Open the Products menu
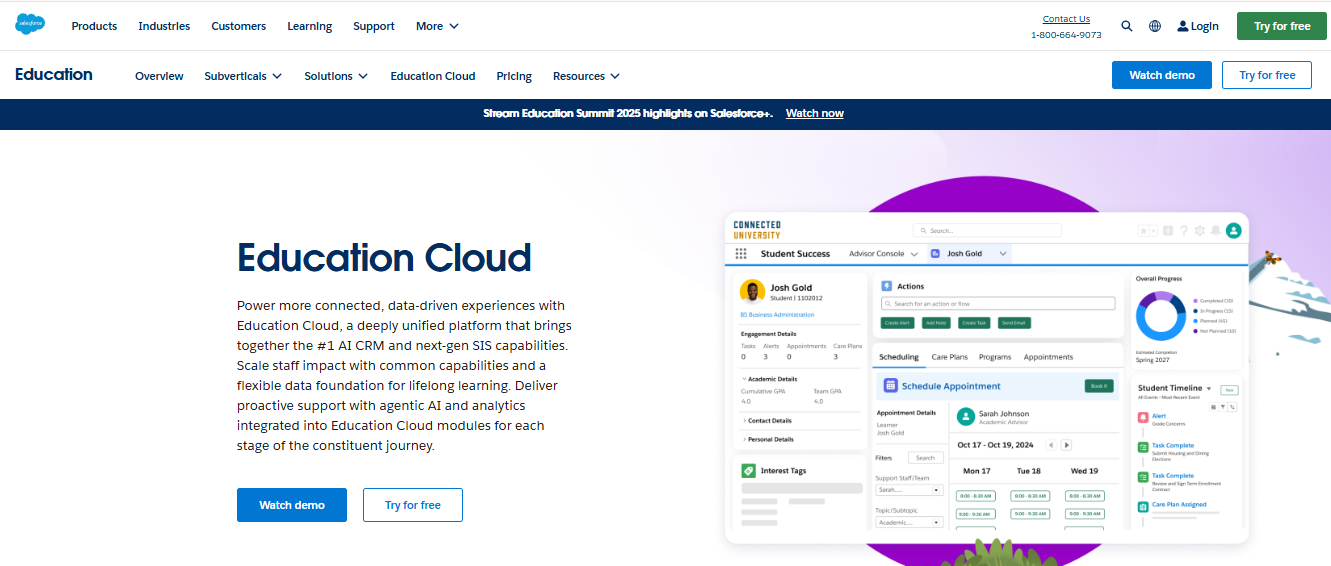 [x=94, y=26]
